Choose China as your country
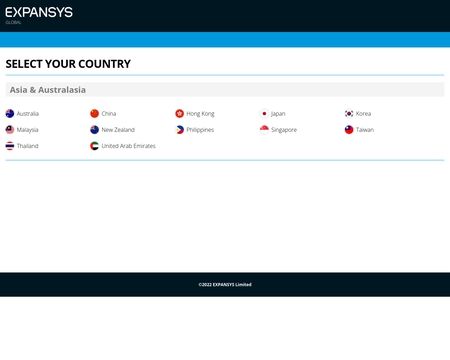450x360 pixels. 109,114
